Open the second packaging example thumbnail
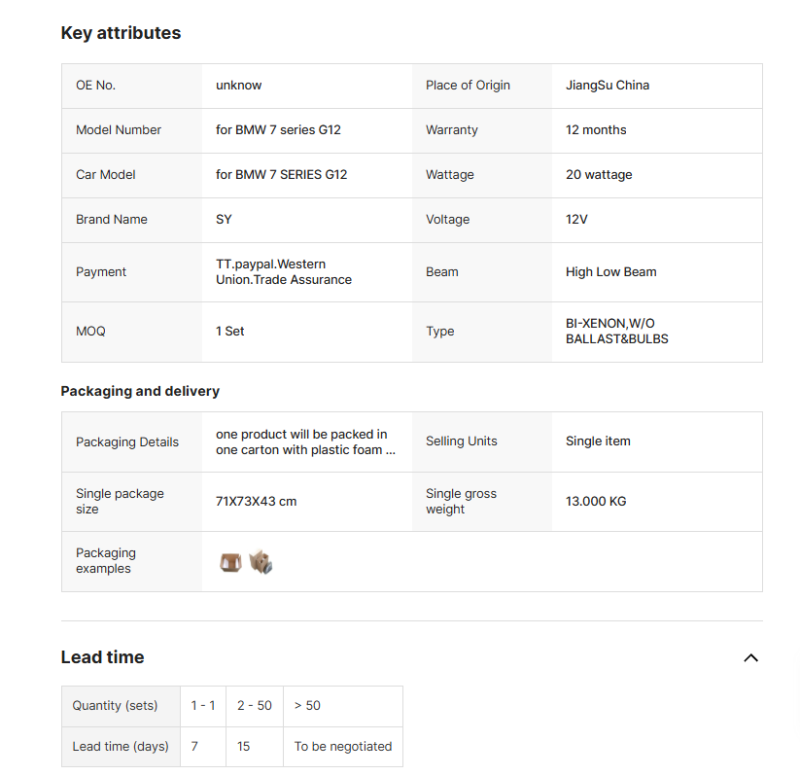Viewport: 800px width, 776px height. (261, 562)
